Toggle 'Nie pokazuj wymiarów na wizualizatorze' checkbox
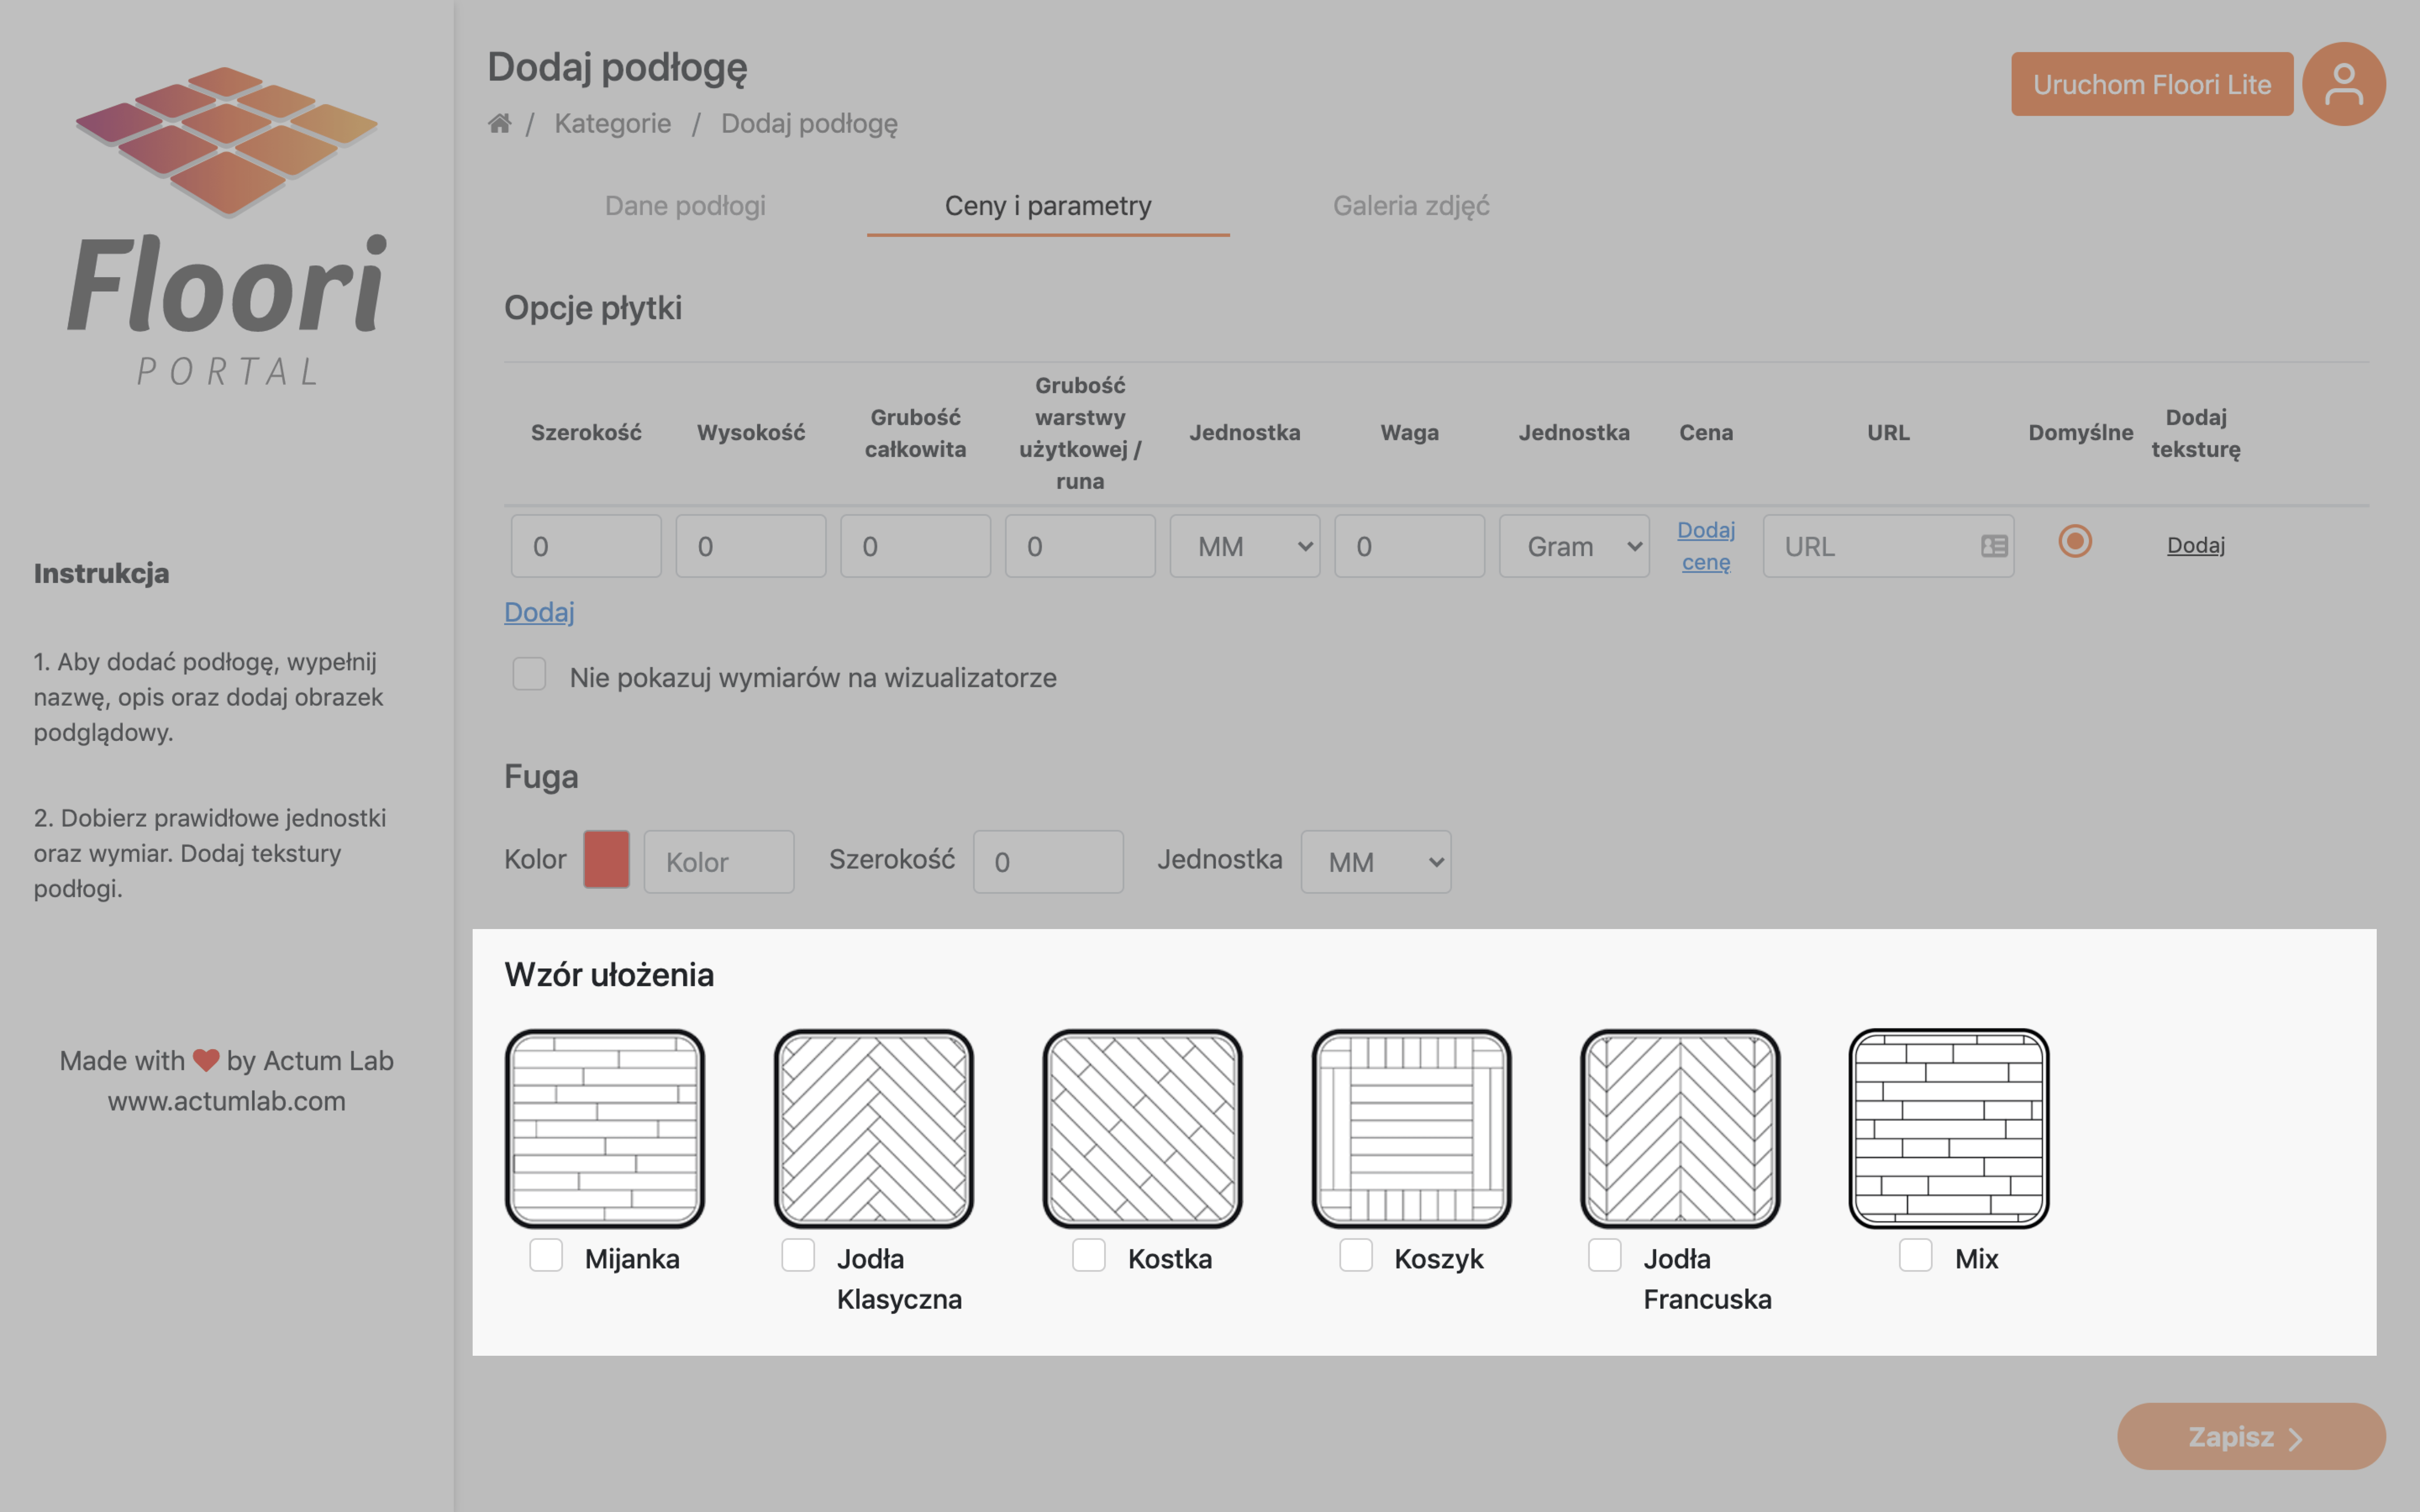 point(529,674)
